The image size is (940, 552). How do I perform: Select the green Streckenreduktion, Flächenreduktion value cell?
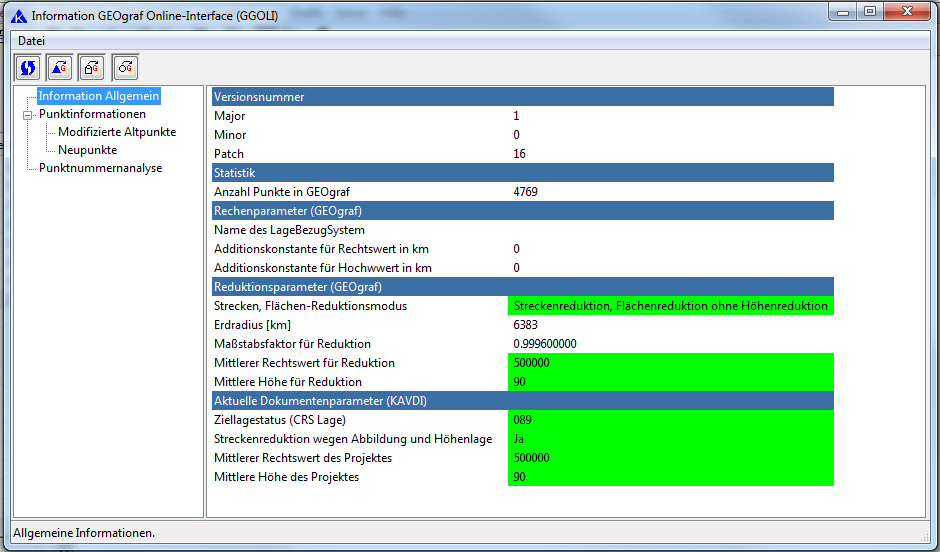[670, 306]
